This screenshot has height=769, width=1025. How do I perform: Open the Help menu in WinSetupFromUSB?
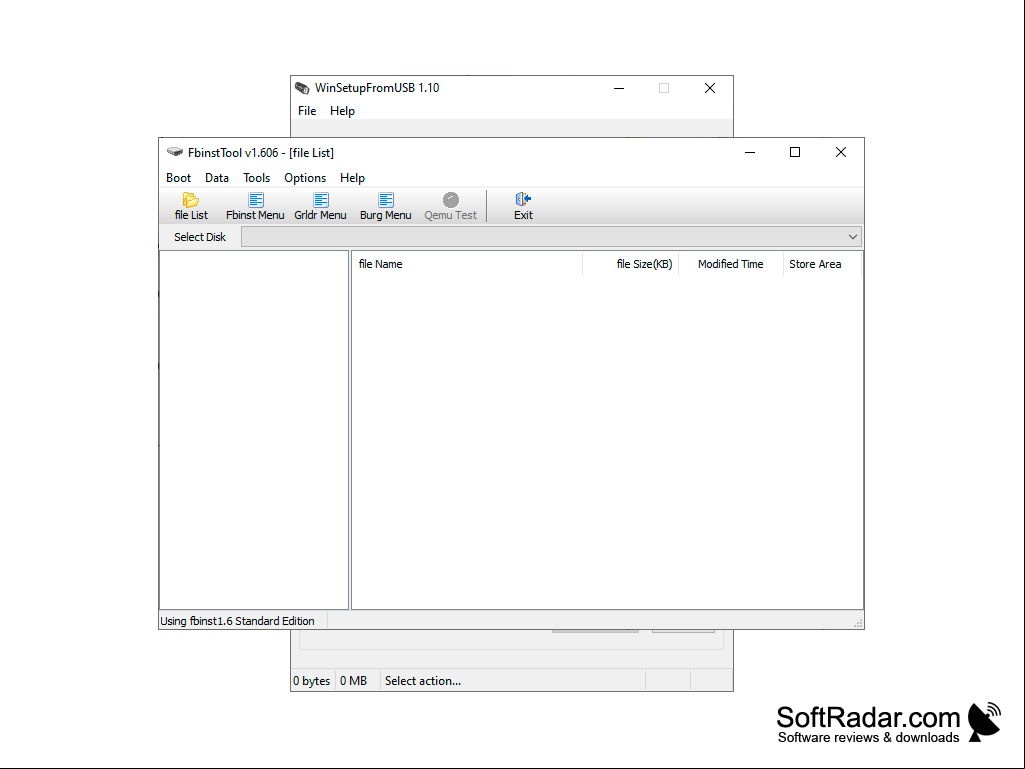coord(342,111)
